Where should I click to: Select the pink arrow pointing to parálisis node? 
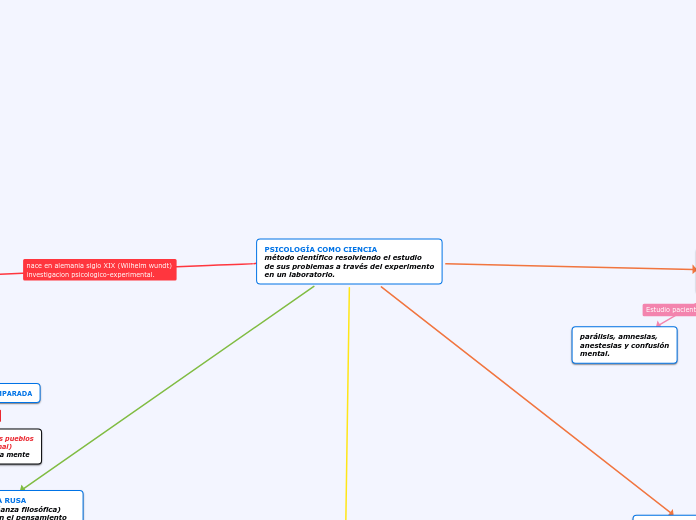665,321
